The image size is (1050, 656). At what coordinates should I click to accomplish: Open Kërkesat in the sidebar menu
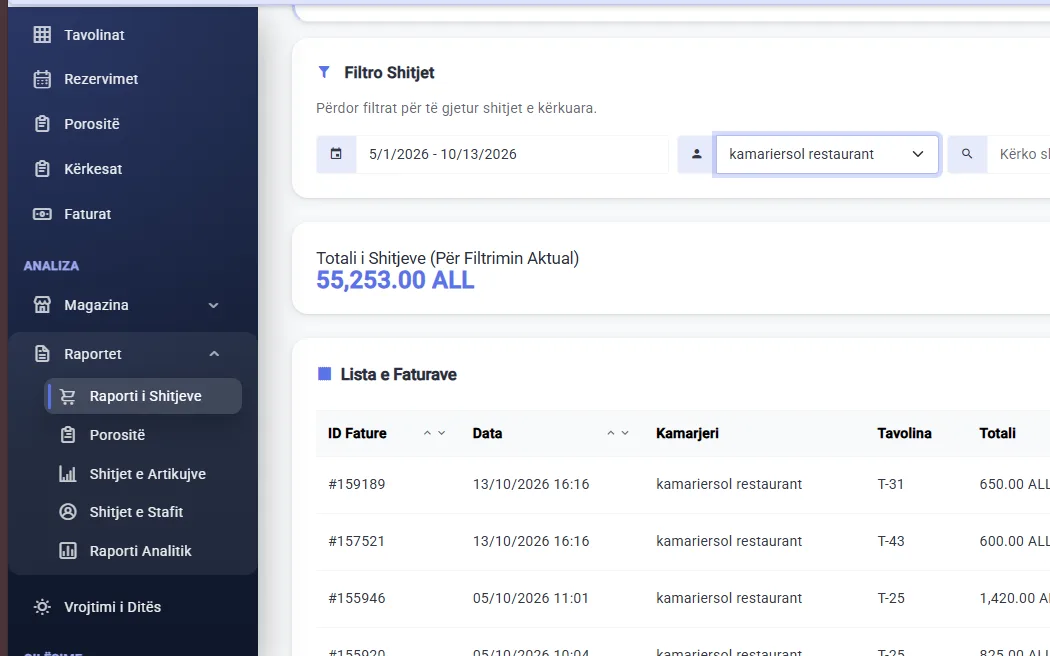[93, 169]
